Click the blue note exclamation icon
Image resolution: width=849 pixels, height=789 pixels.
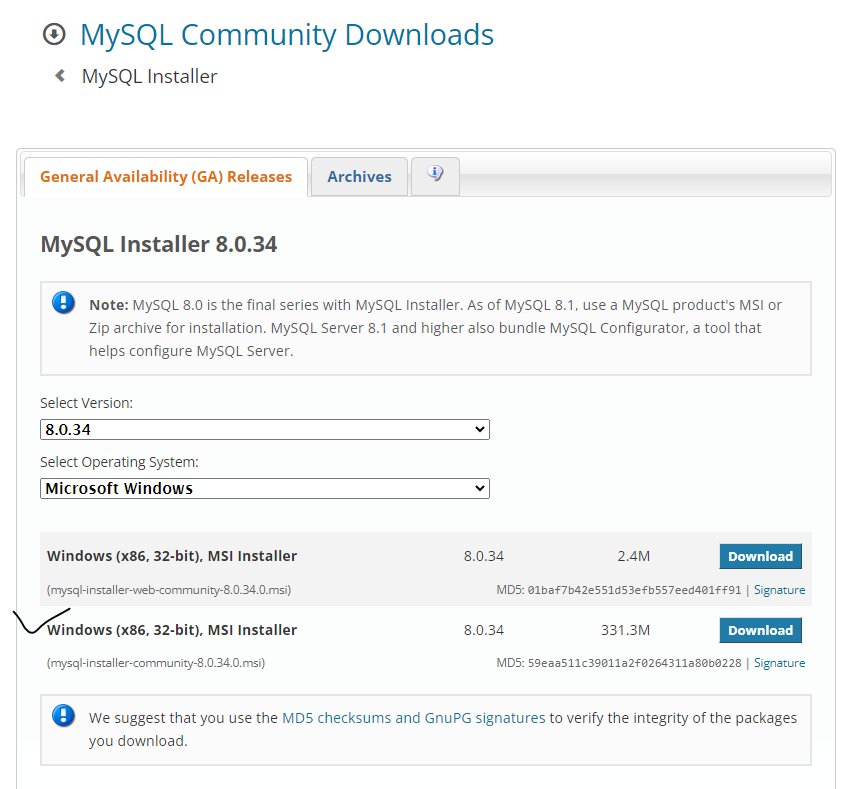(63, 303)
